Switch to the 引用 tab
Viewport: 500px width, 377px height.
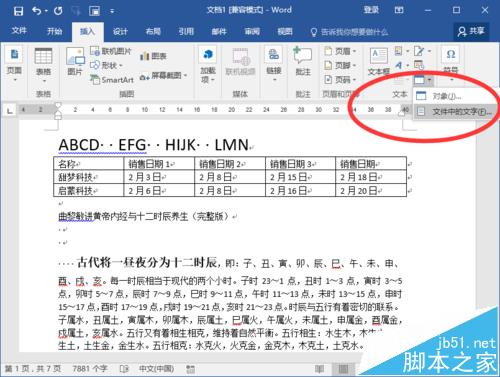186,31
